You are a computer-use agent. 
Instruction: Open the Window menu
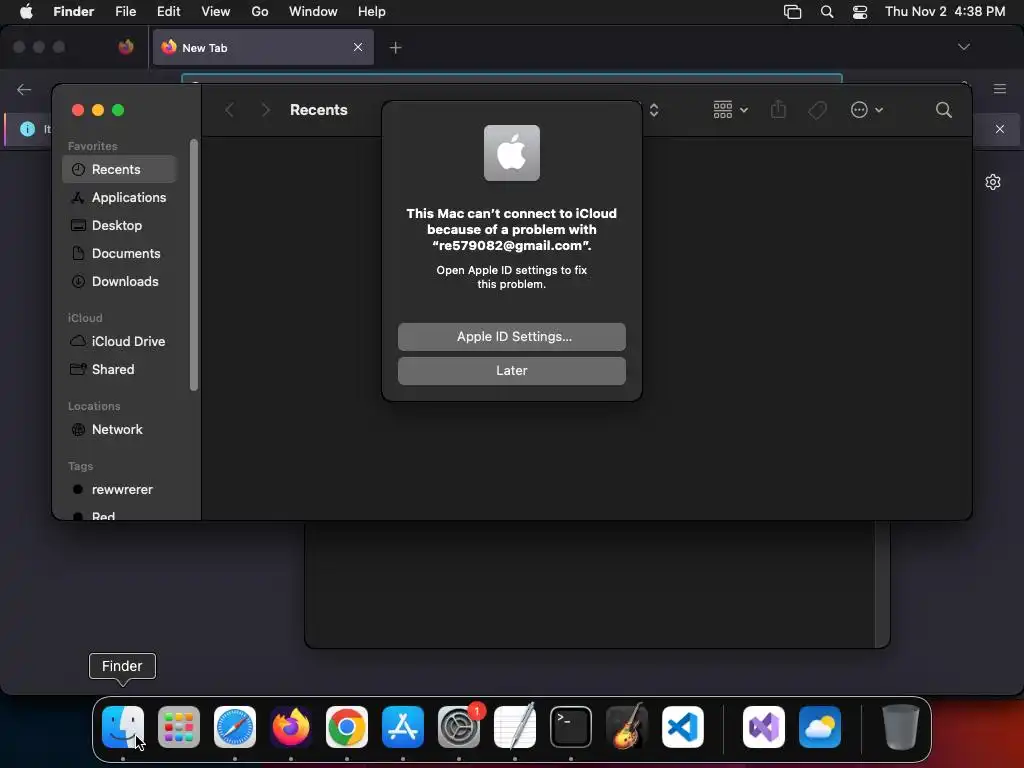313,11
